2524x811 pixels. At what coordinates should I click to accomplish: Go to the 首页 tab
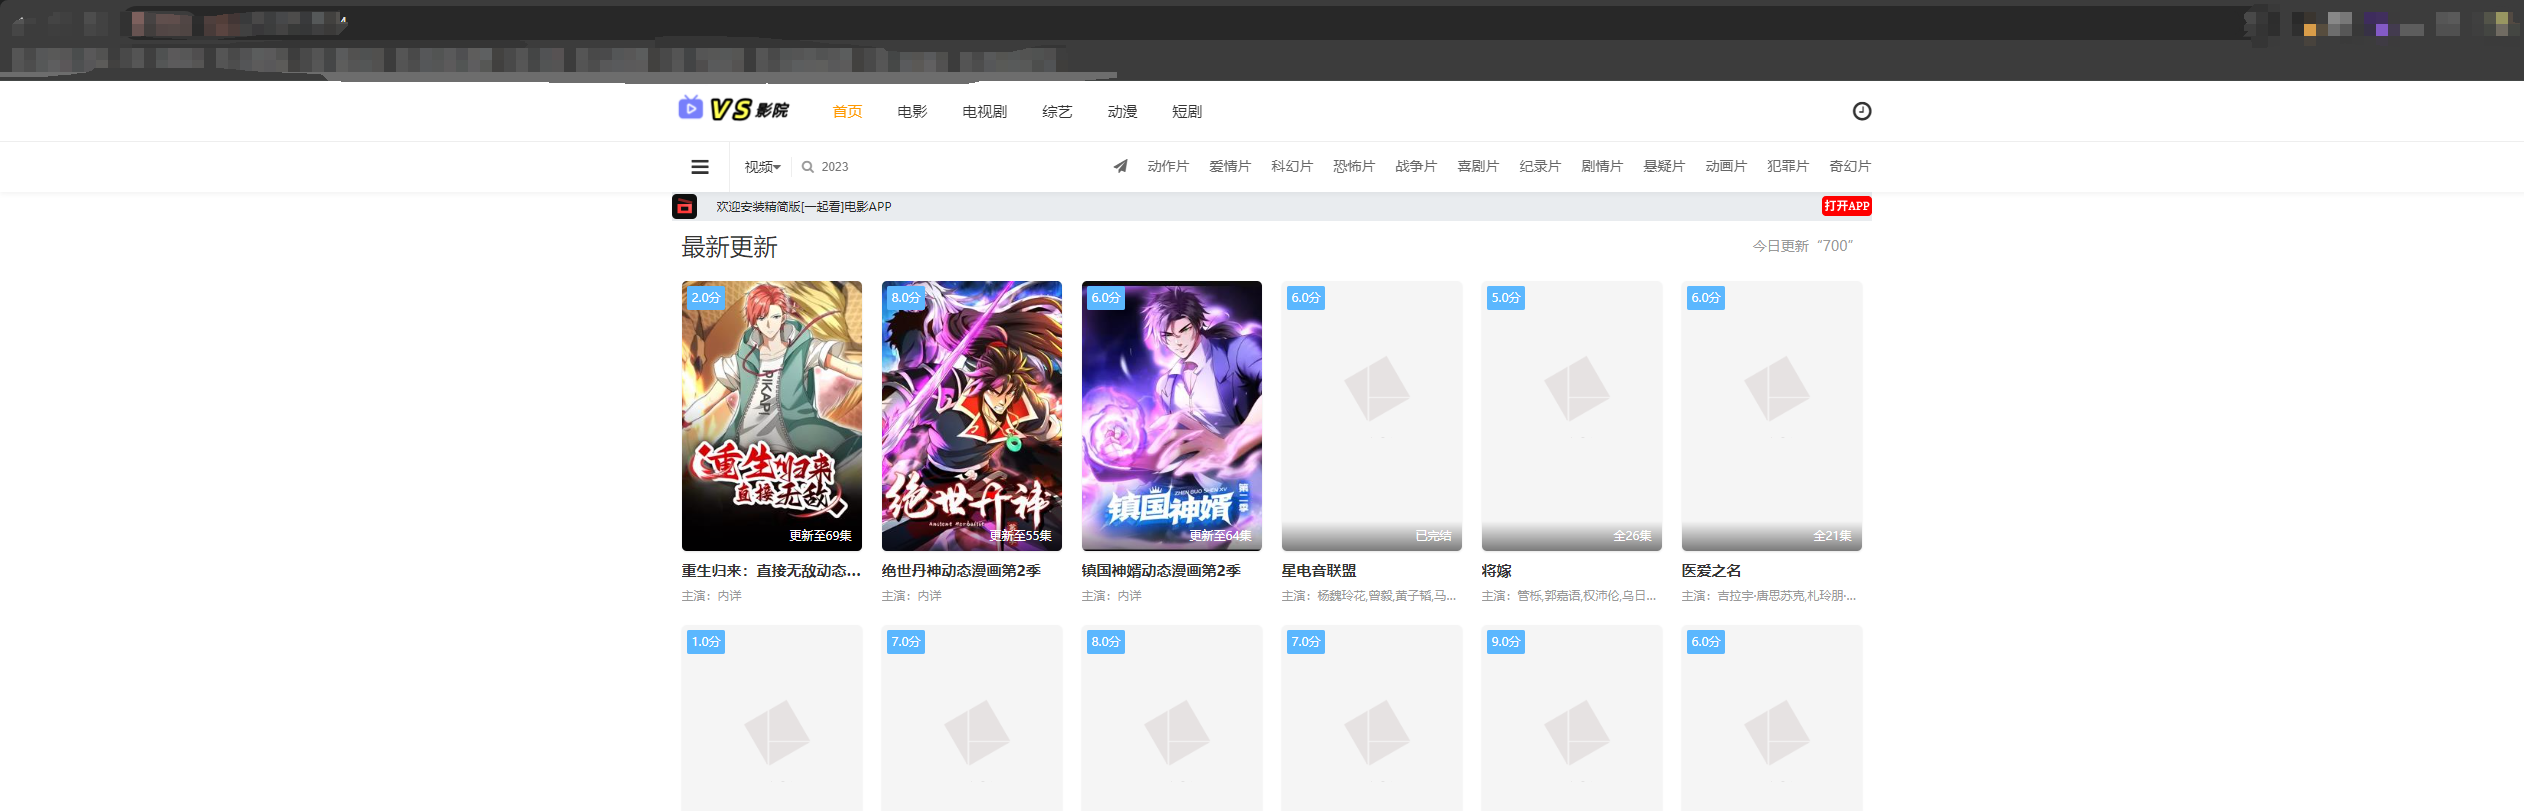[x=847, y=111]
